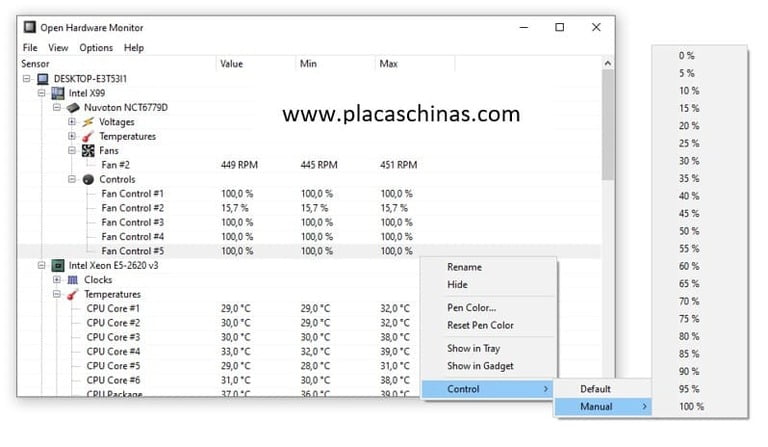Select the Fan #2 row
The height and width of the screenshot is (447, 768).
[310, 165]
